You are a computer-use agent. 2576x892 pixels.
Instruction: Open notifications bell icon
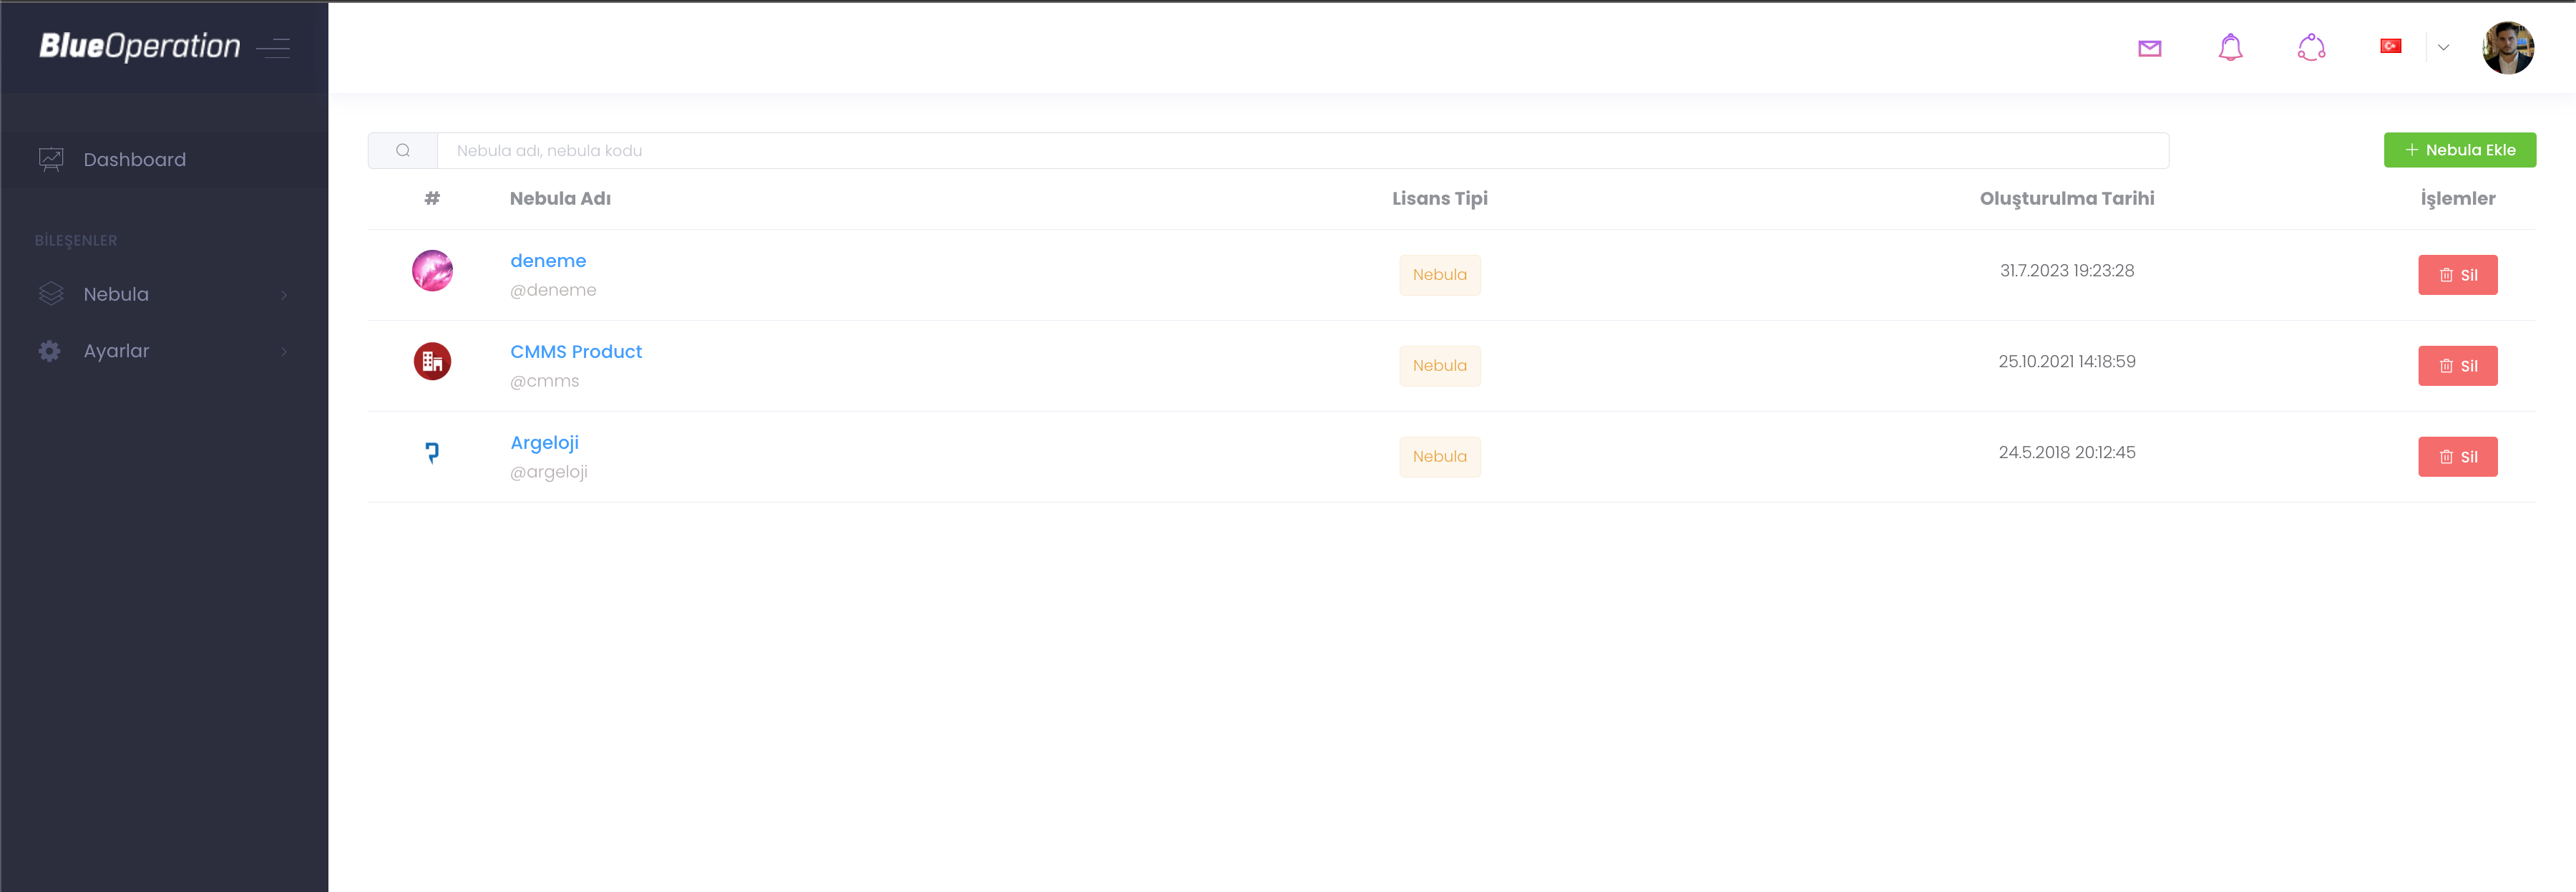2230,48
